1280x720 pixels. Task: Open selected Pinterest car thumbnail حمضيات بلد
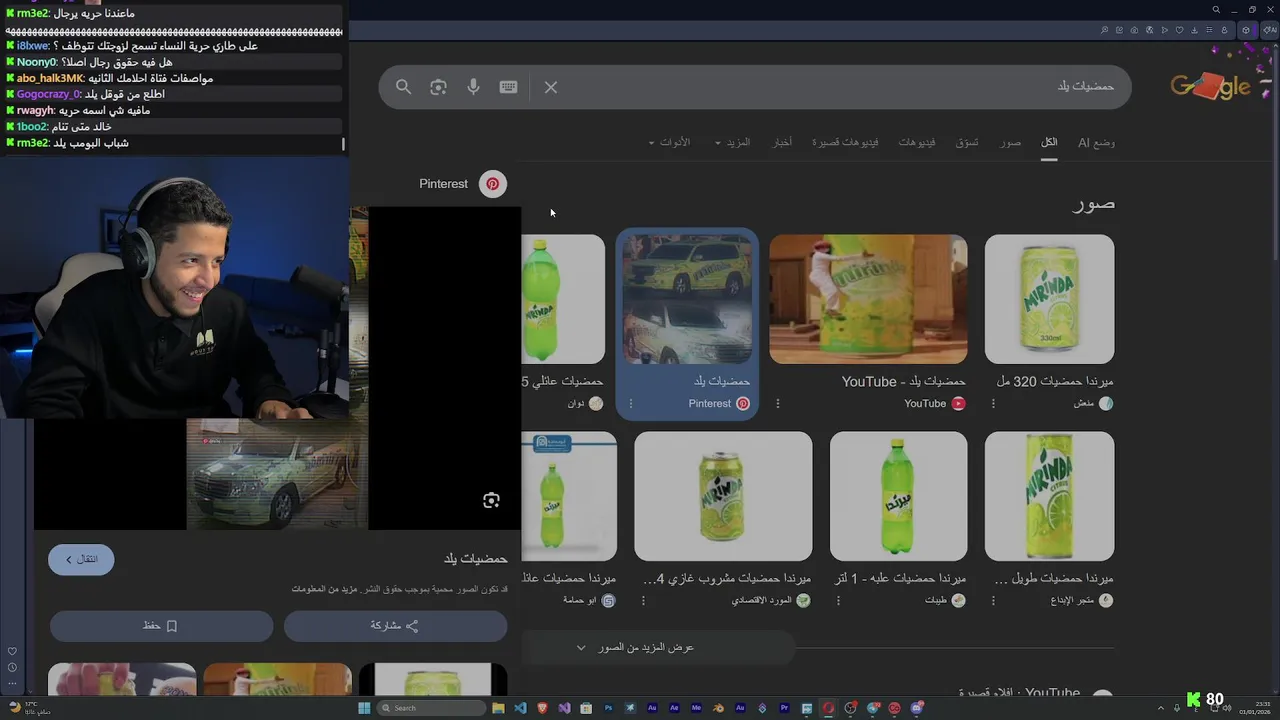pos(687,299)
